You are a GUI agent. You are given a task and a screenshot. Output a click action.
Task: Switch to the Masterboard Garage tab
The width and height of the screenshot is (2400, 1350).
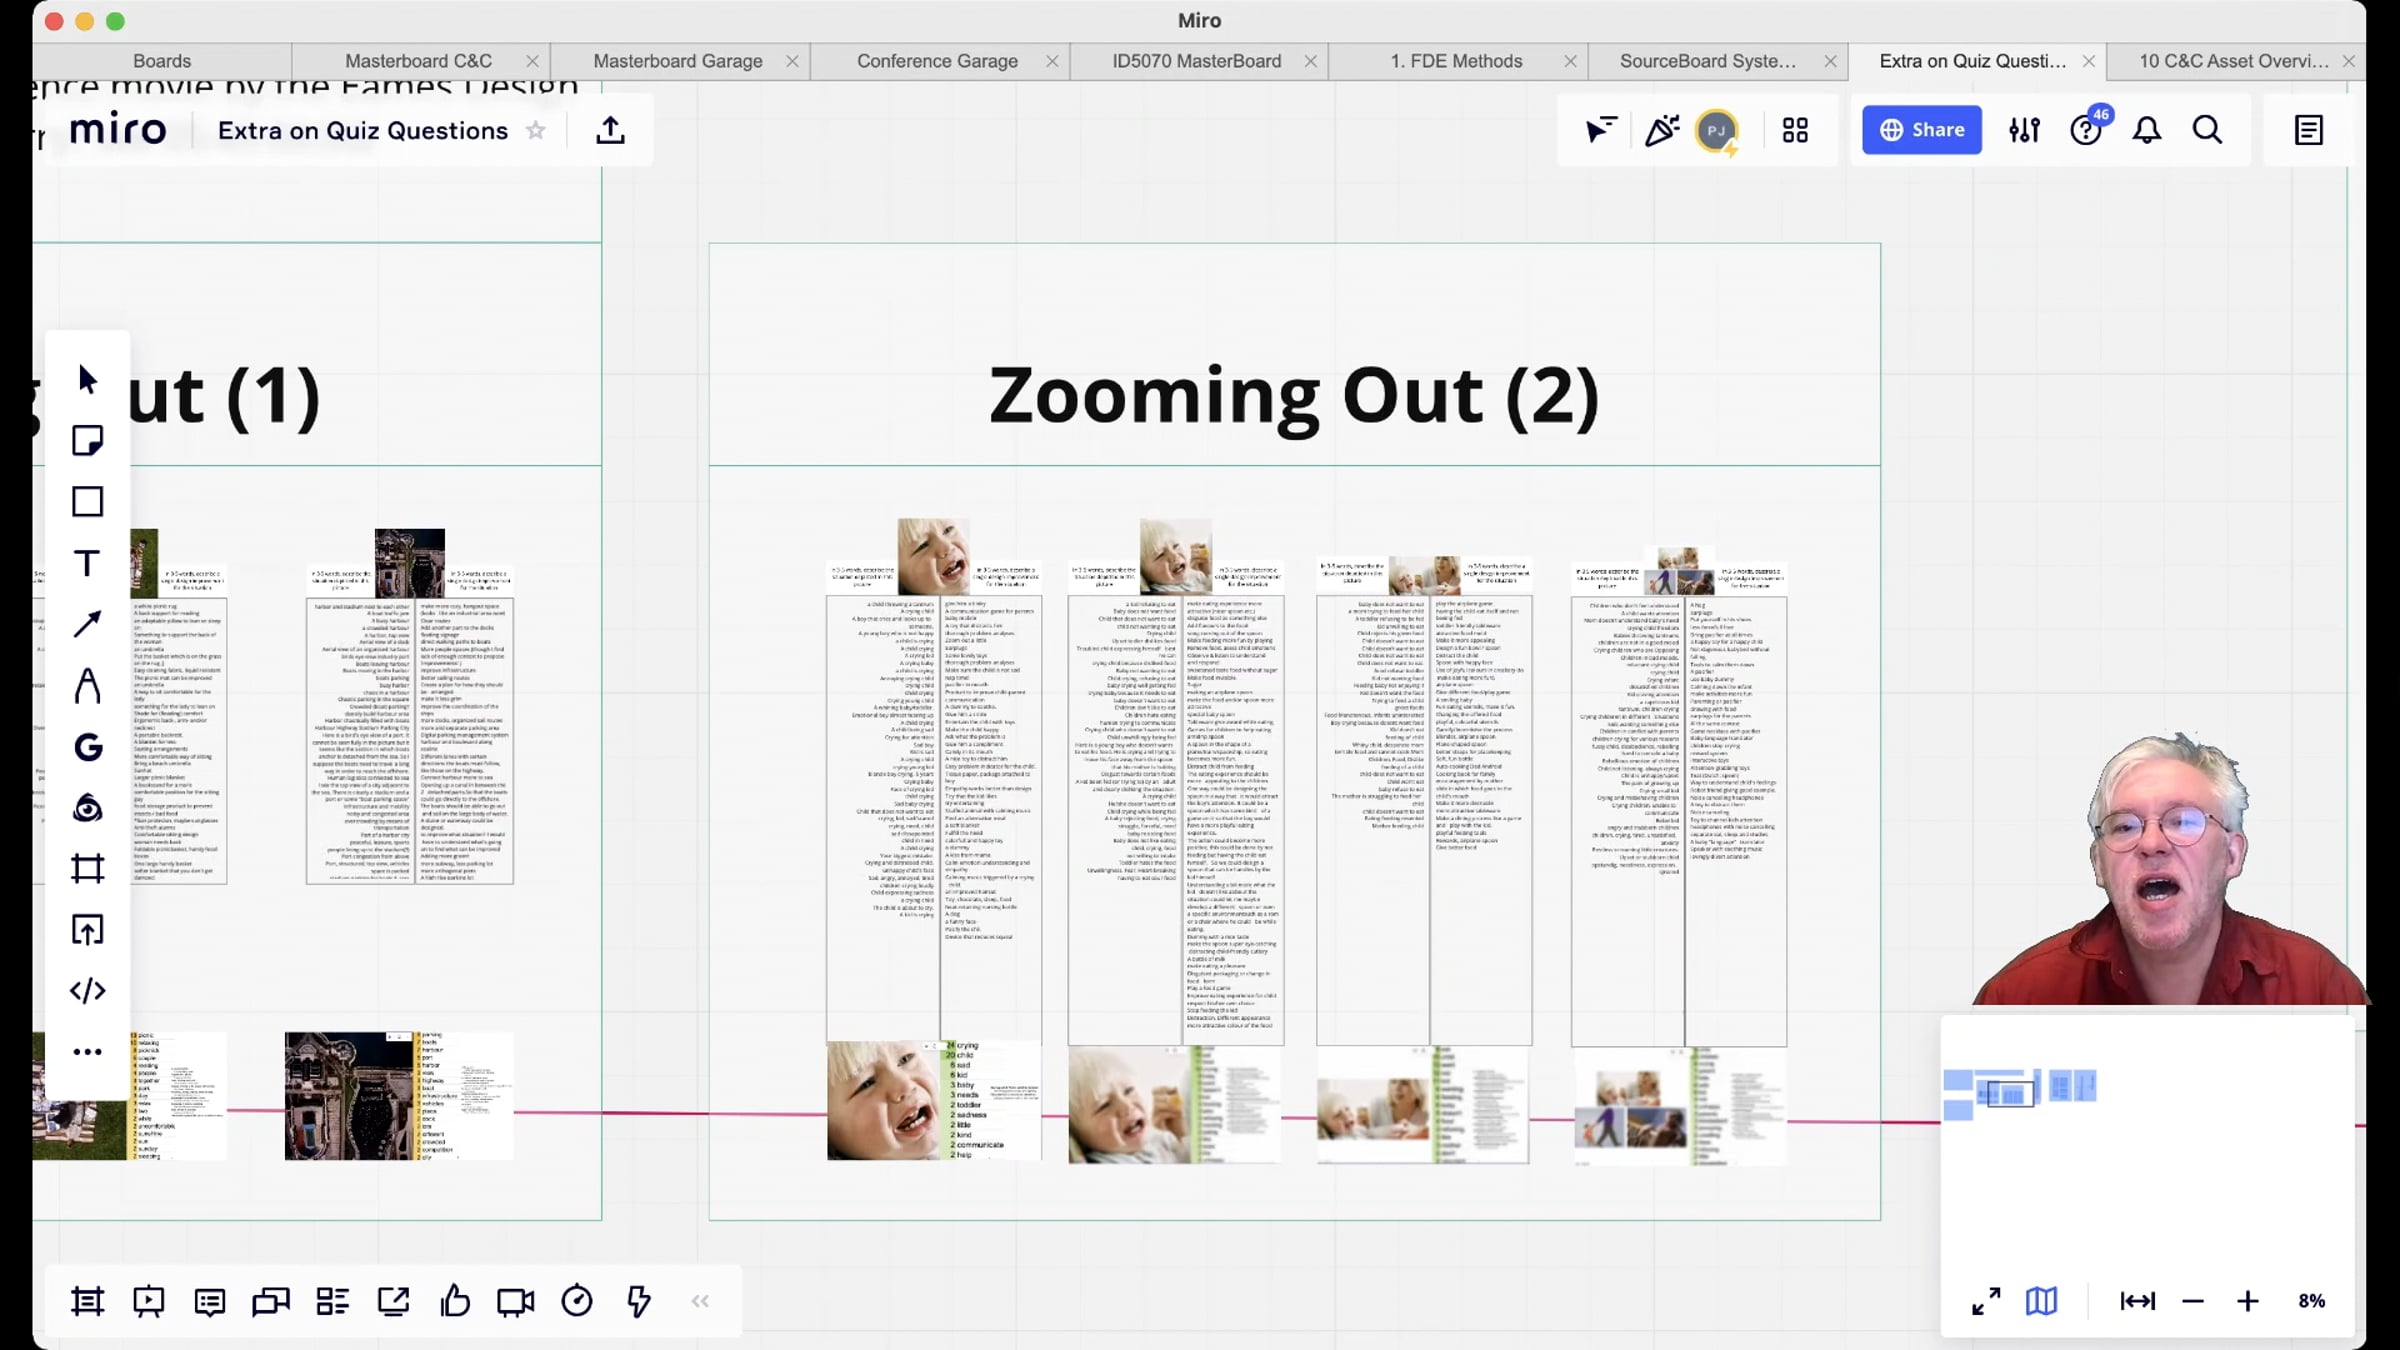click(678, 61)
